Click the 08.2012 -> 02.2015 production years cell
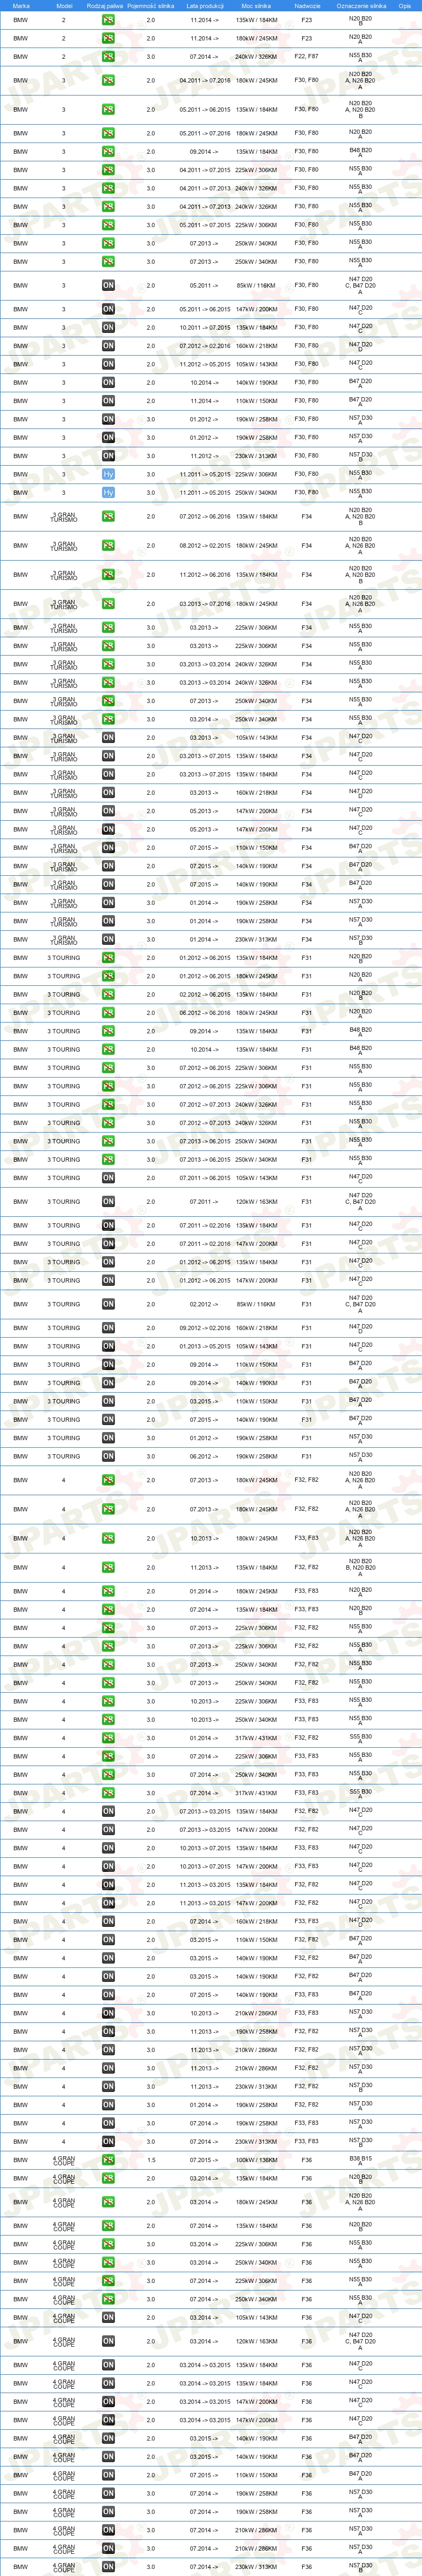Screen dimensions: 422x2576 tap(204, 546)
